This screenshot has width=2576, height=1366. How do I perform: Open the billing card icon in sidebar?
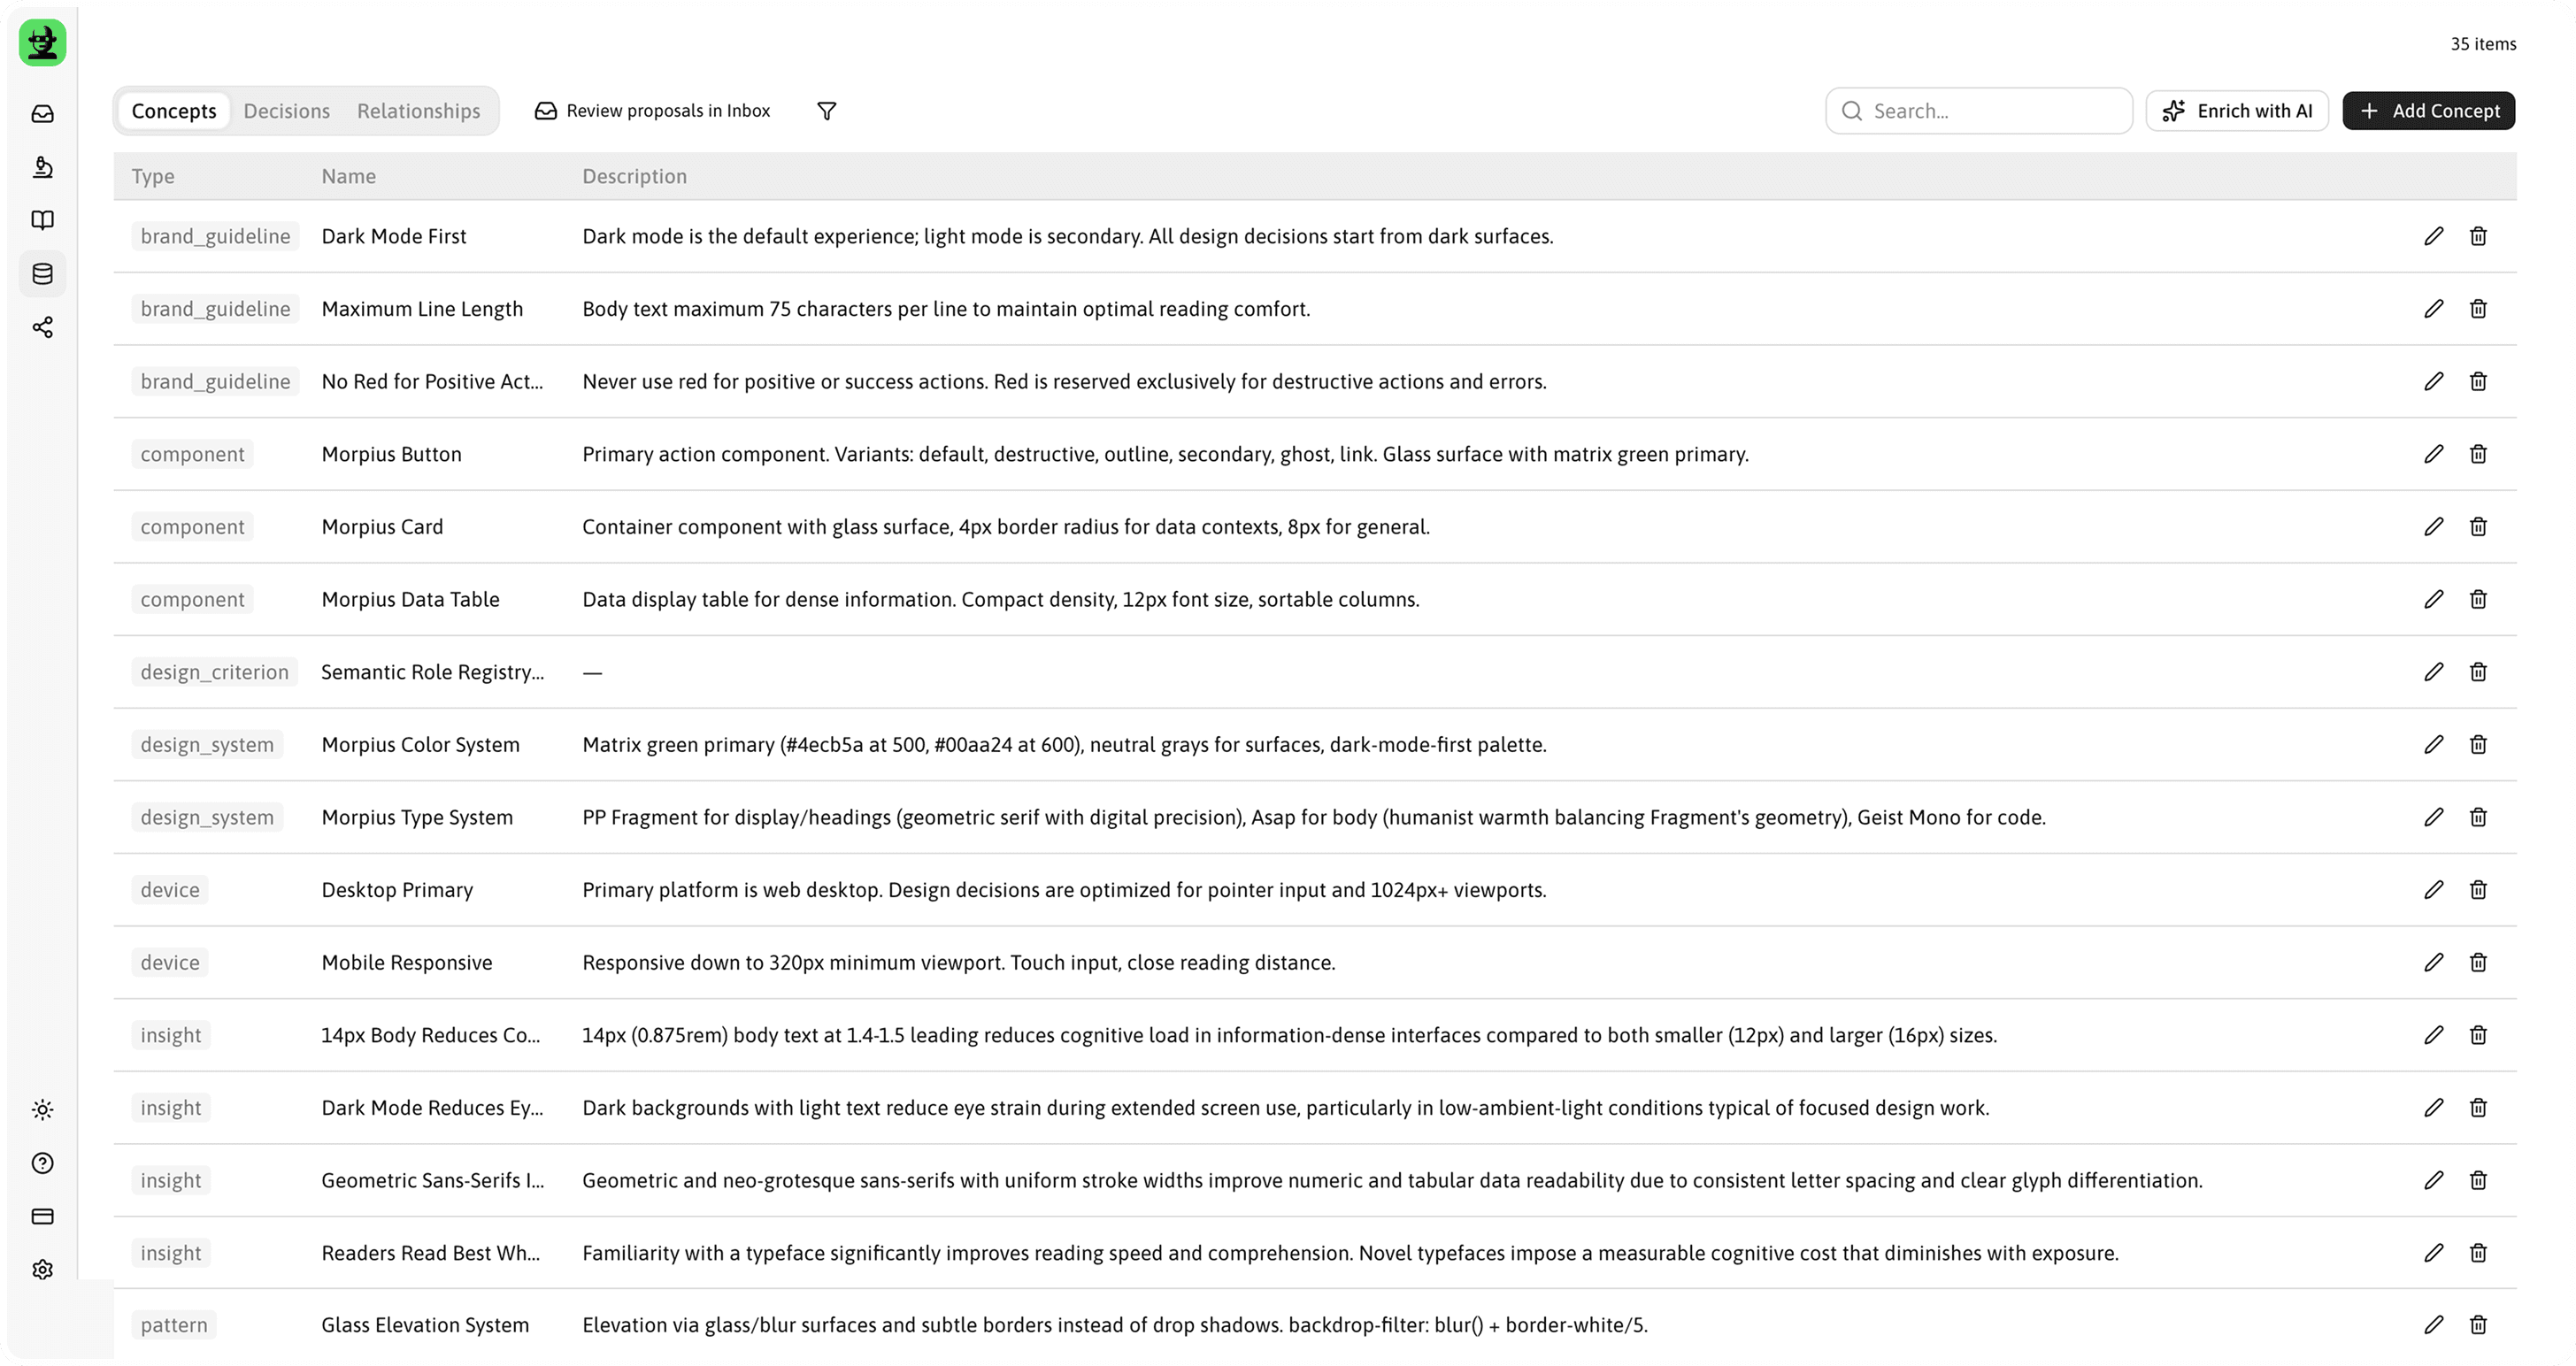(x=42, y=1216)
